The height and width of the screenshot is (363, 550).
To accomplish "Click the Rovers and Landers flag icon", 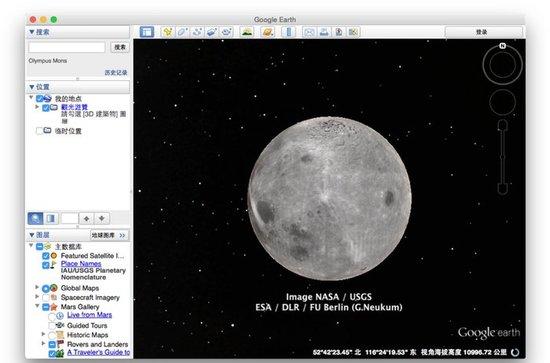I will coord(60,344).
